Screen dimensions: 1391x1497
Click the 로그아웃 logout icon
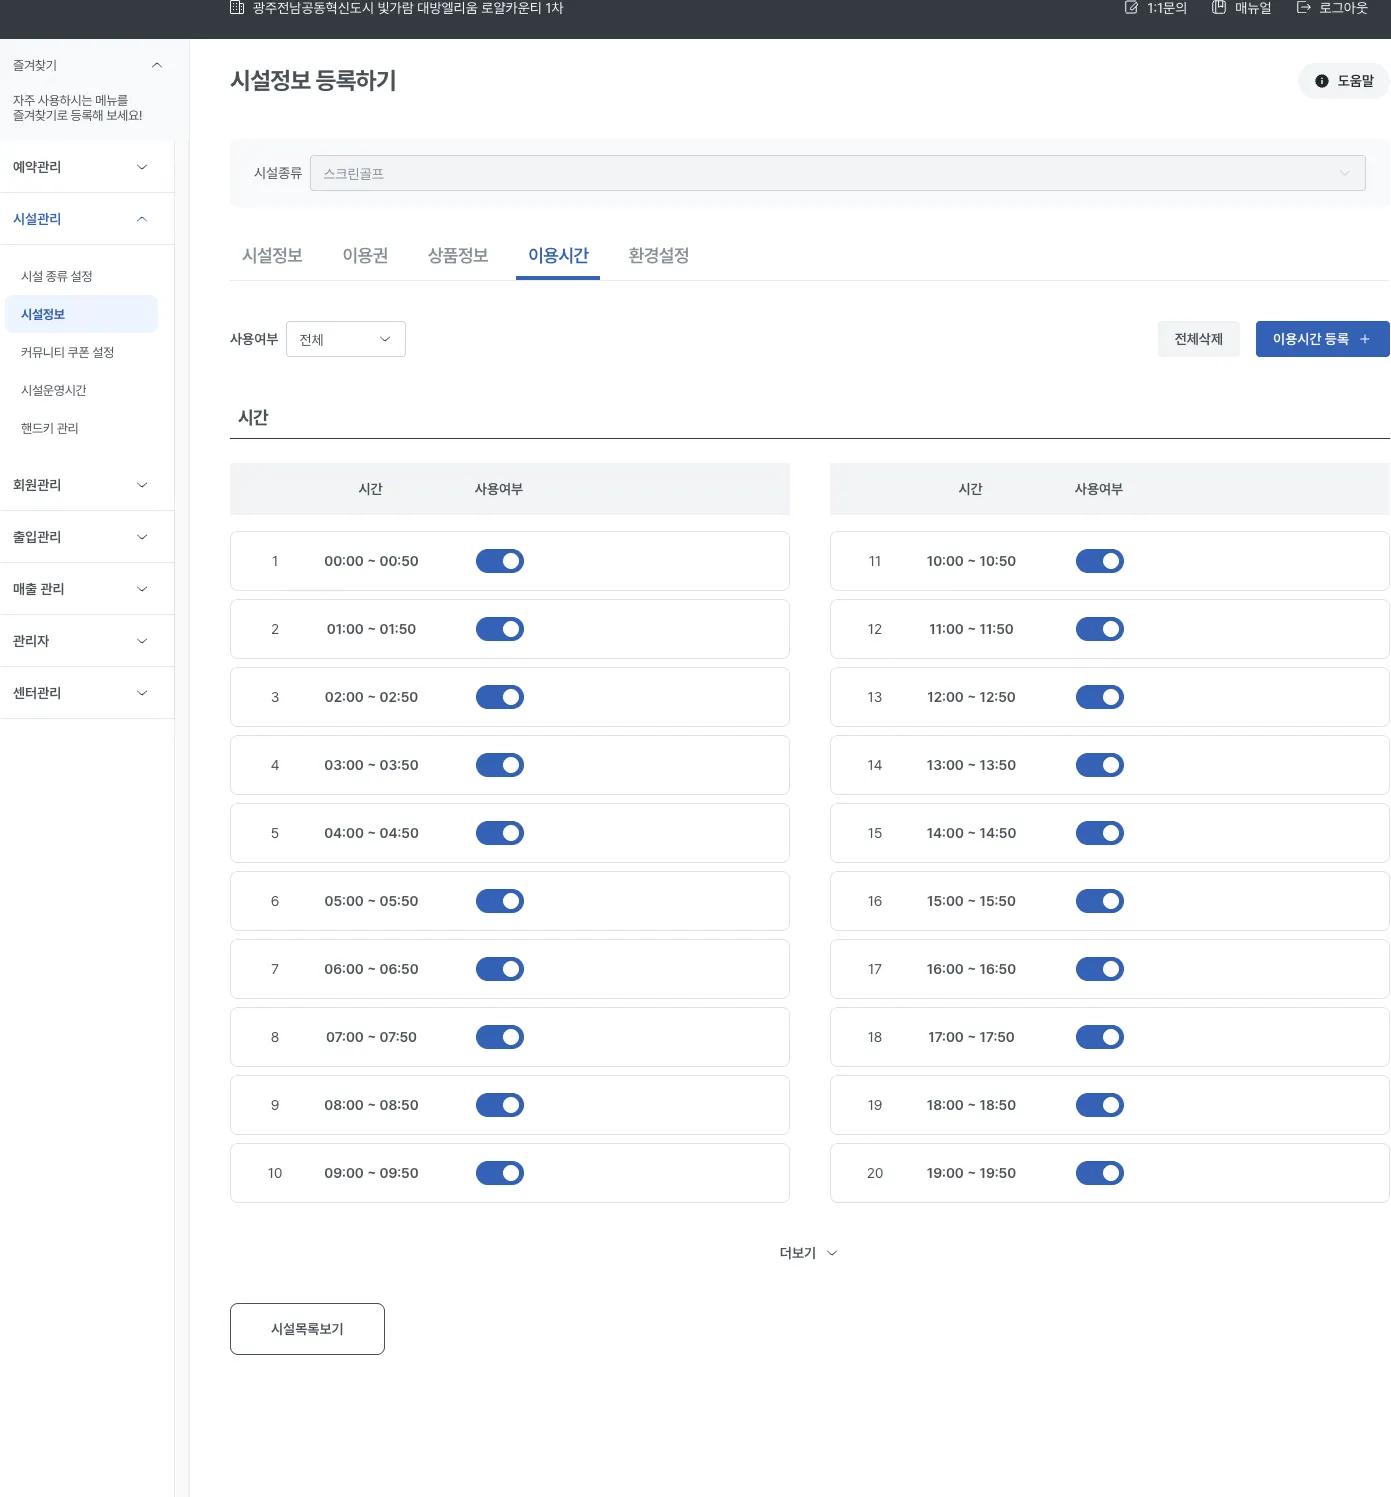(x=1303, y=8)
